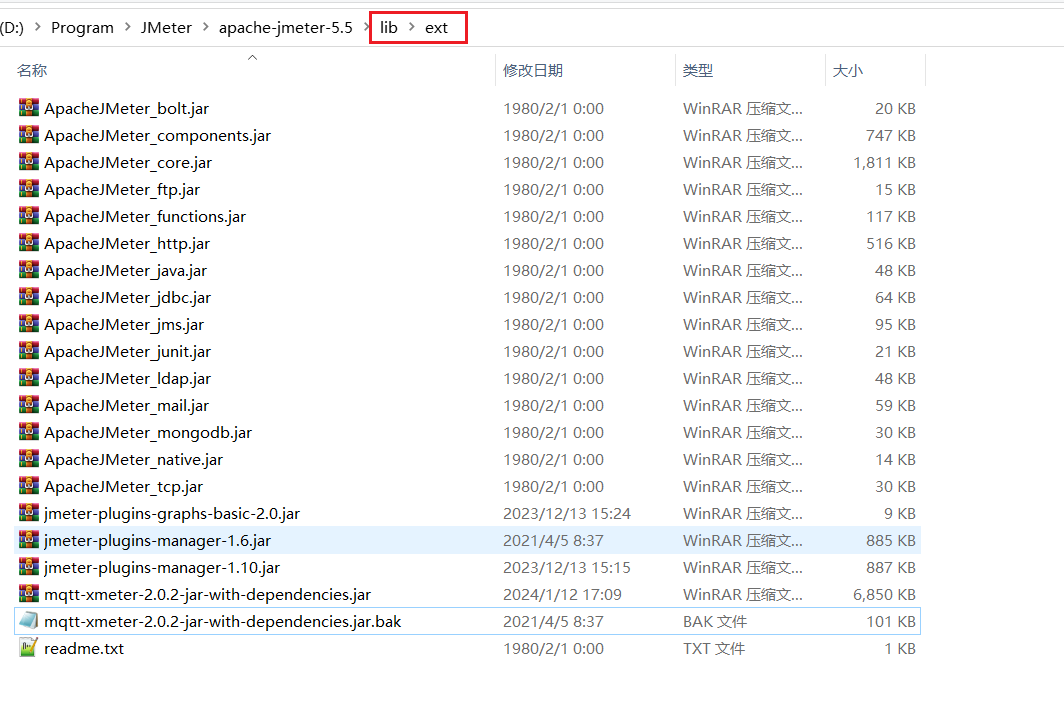Sort files by the 名称 column header
Screen dimensions: 1064x710
click(x=33, y=71)
